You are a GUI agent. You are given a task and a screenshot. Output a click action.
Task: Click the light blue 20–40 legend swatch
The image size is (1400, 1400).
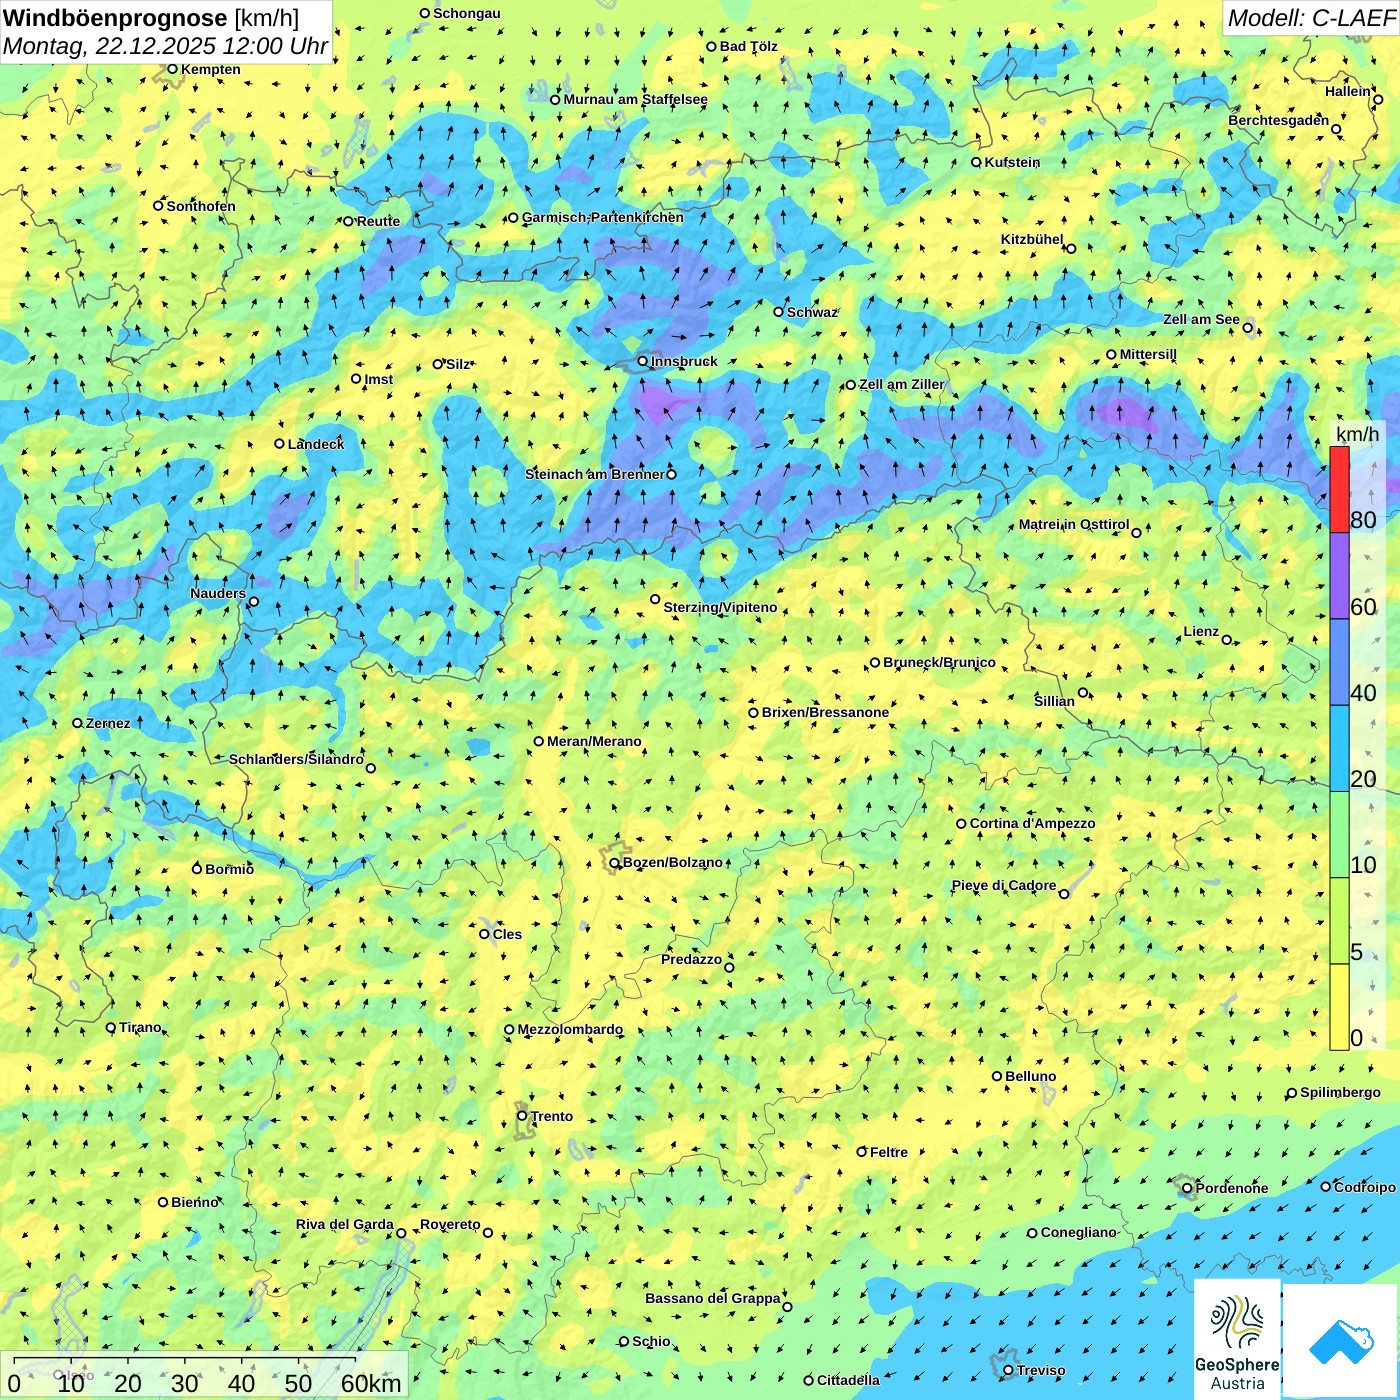coord(1339,749)
